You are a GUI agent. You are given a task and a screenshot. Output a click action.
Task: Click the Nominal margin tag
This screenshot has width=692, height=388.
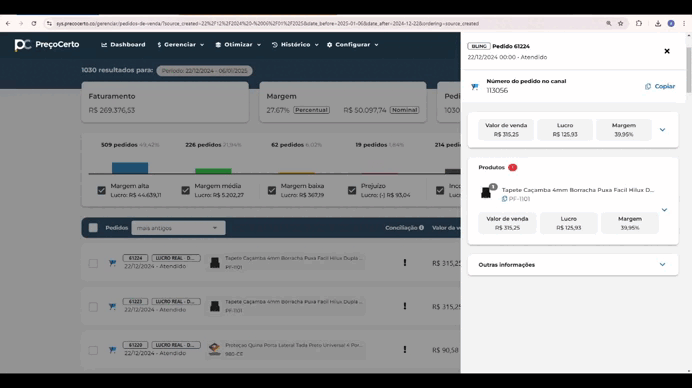405,110
